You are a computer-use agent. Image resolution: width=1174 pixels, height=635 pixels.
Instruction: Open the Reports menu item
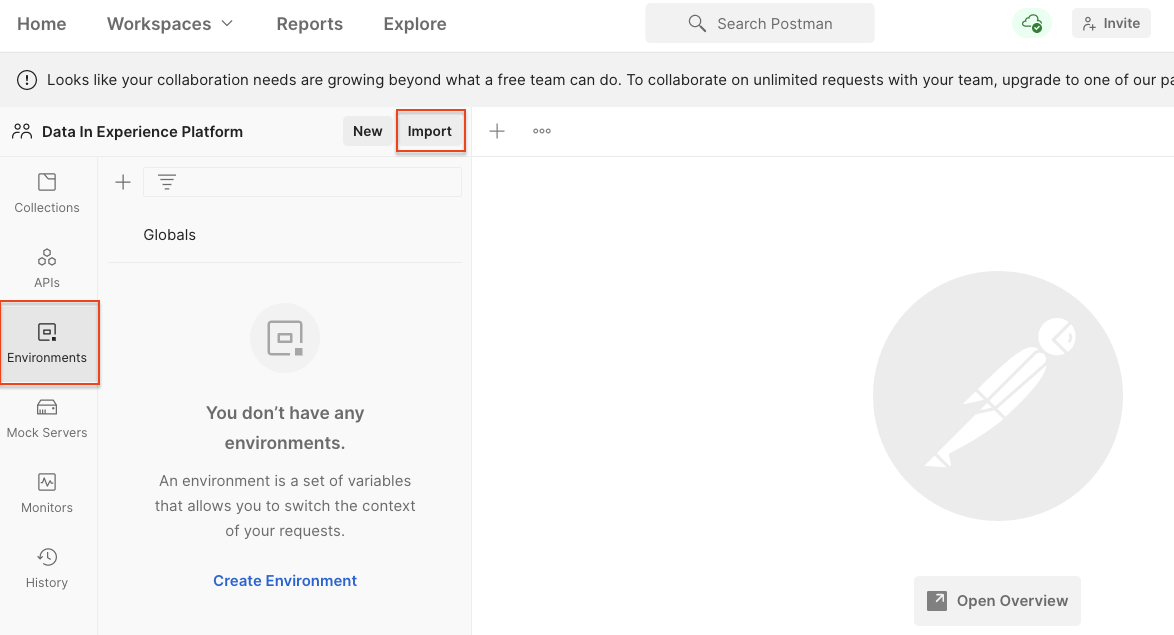310,24
